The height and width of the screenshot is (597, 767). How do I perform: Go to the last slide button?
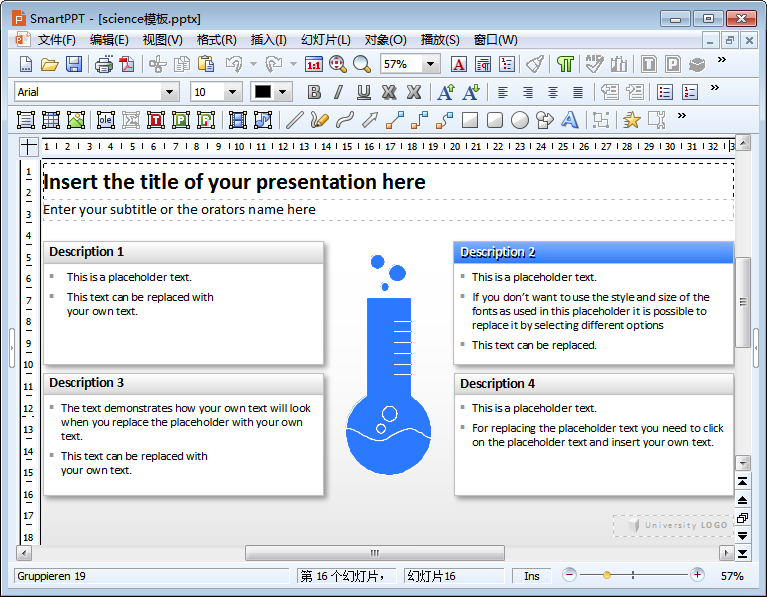[x=743, y=554]
